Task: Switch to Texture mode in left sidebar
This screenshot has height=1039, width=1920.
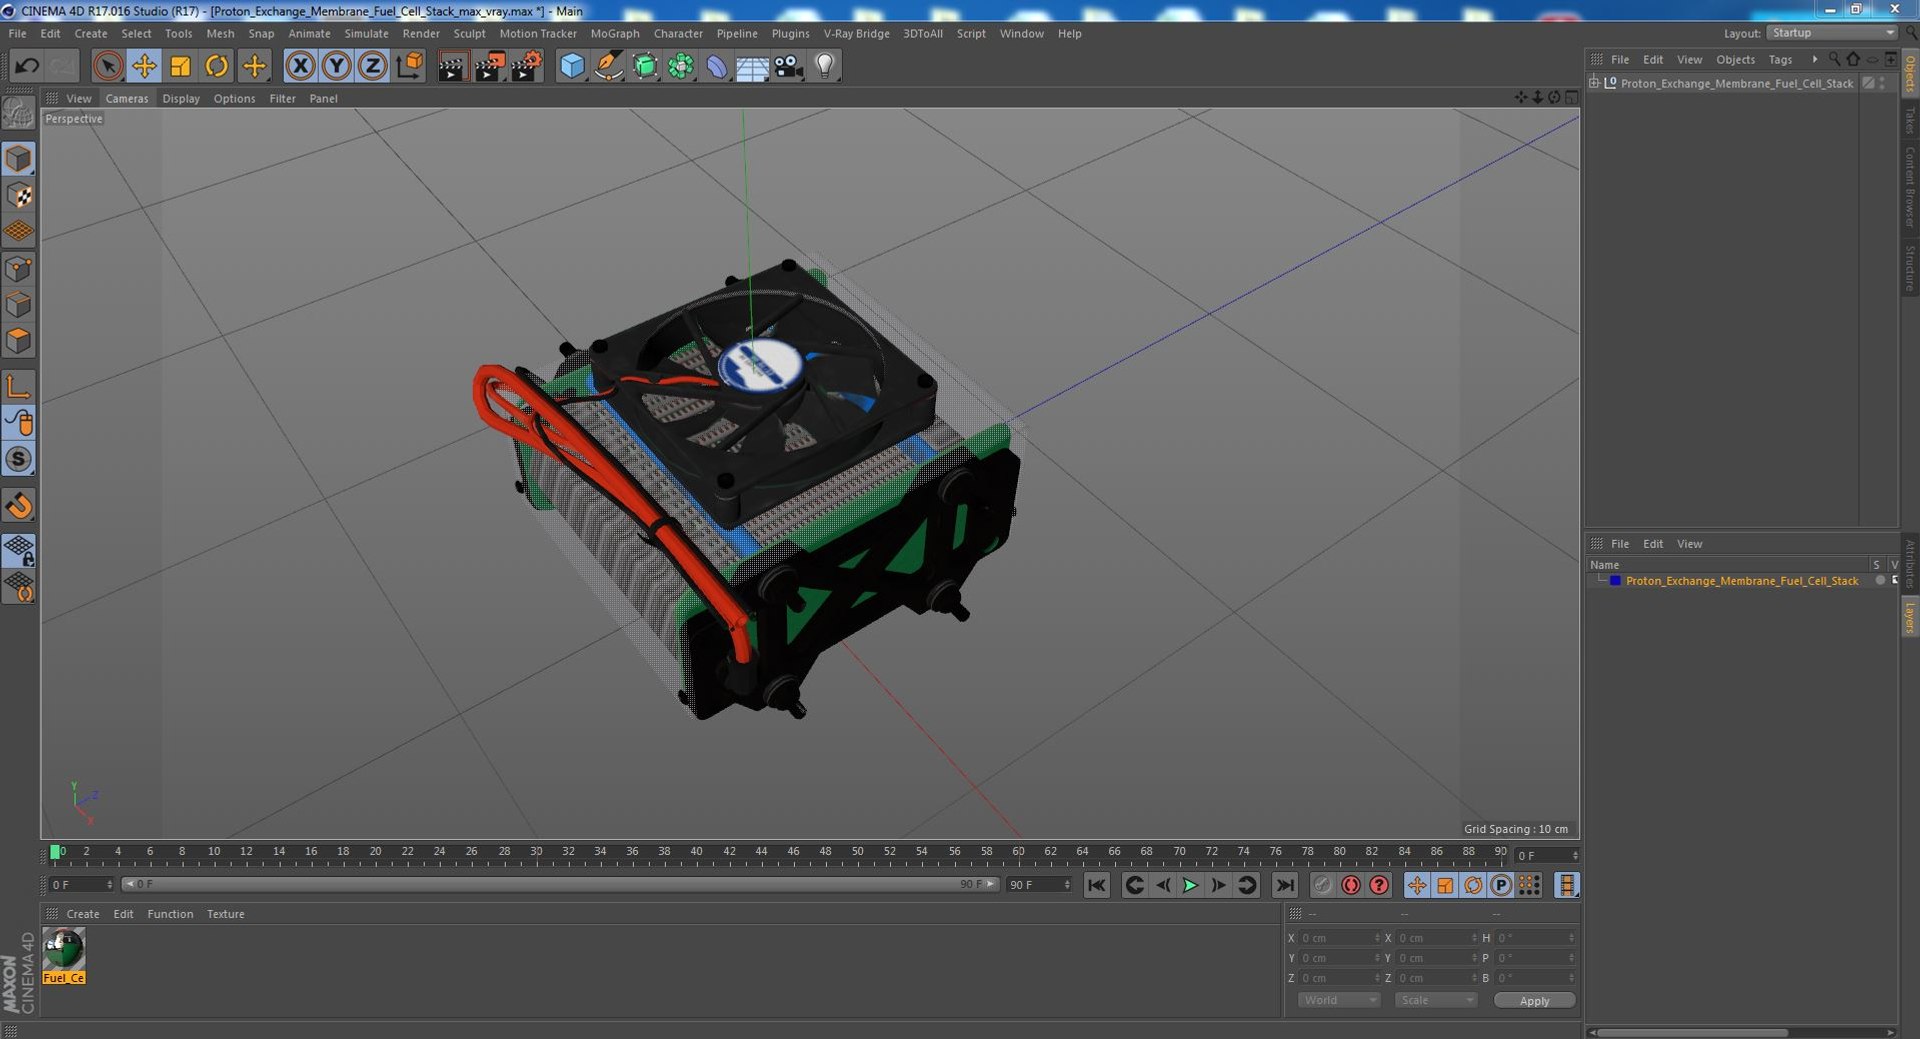Action: pyautogui.click(x=19, y=196)
